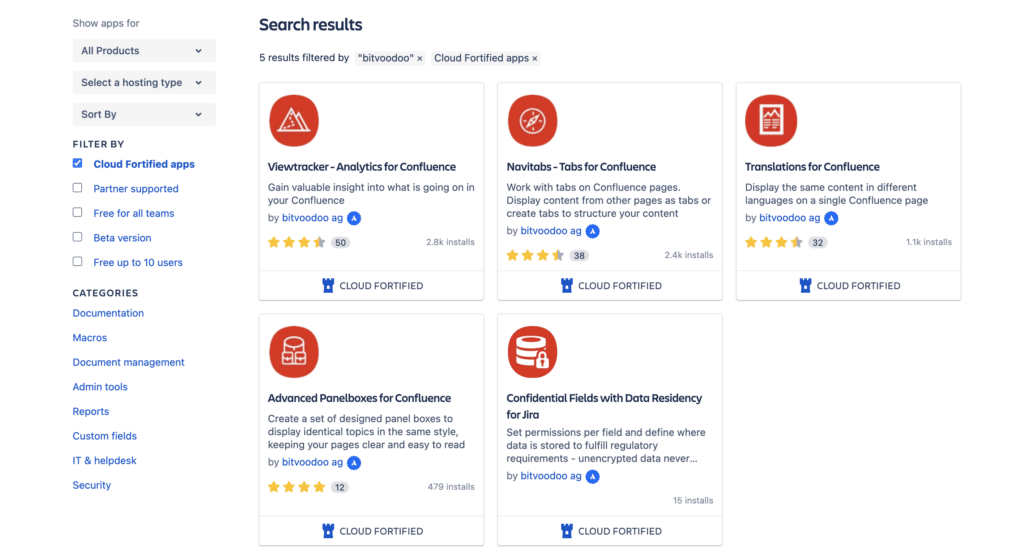Expand the All Products dropdown
Screen dimensions: 1024x553
click(144, 51)
